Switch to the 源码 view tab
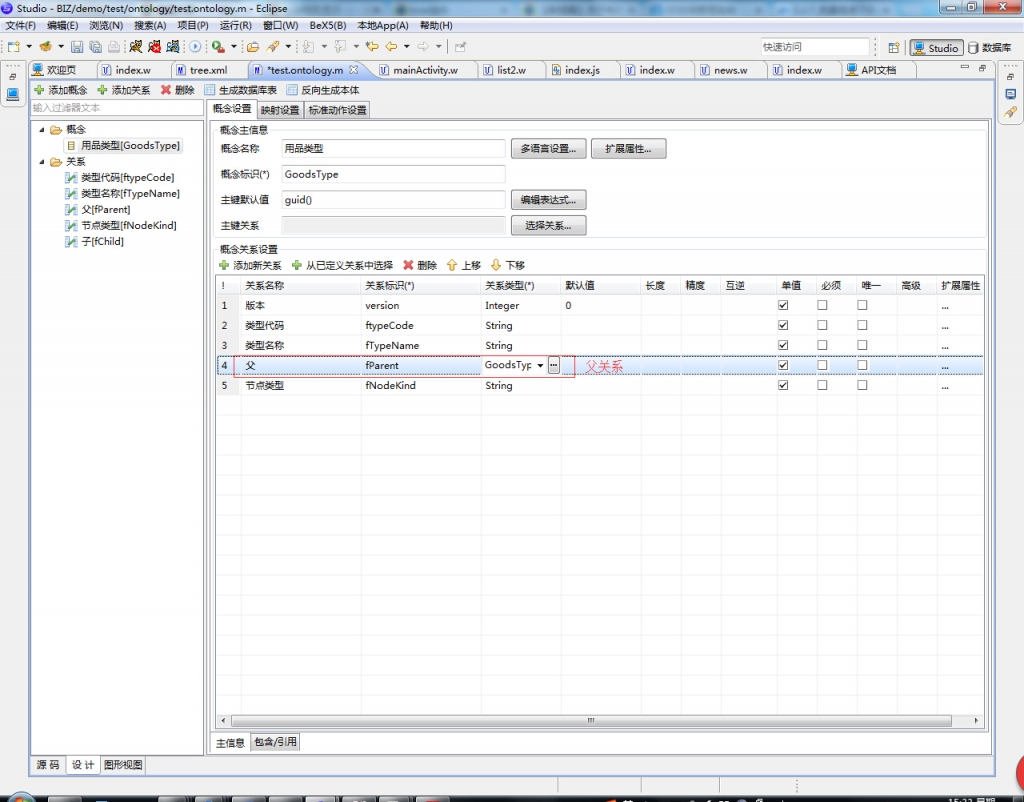Image resolution: width=1024 pixels, height=802 pixels. (x=48, y=765)
